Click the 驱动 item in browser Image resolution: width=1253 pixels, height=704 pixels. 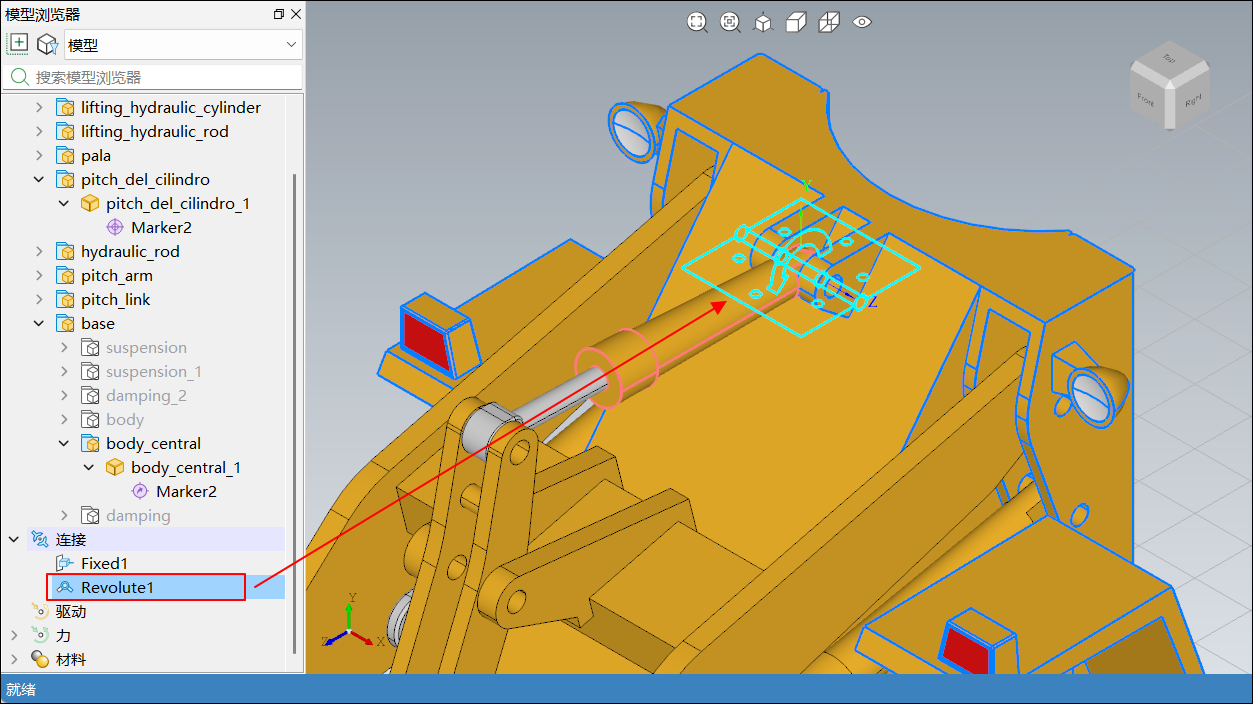[x=70, y=612]
